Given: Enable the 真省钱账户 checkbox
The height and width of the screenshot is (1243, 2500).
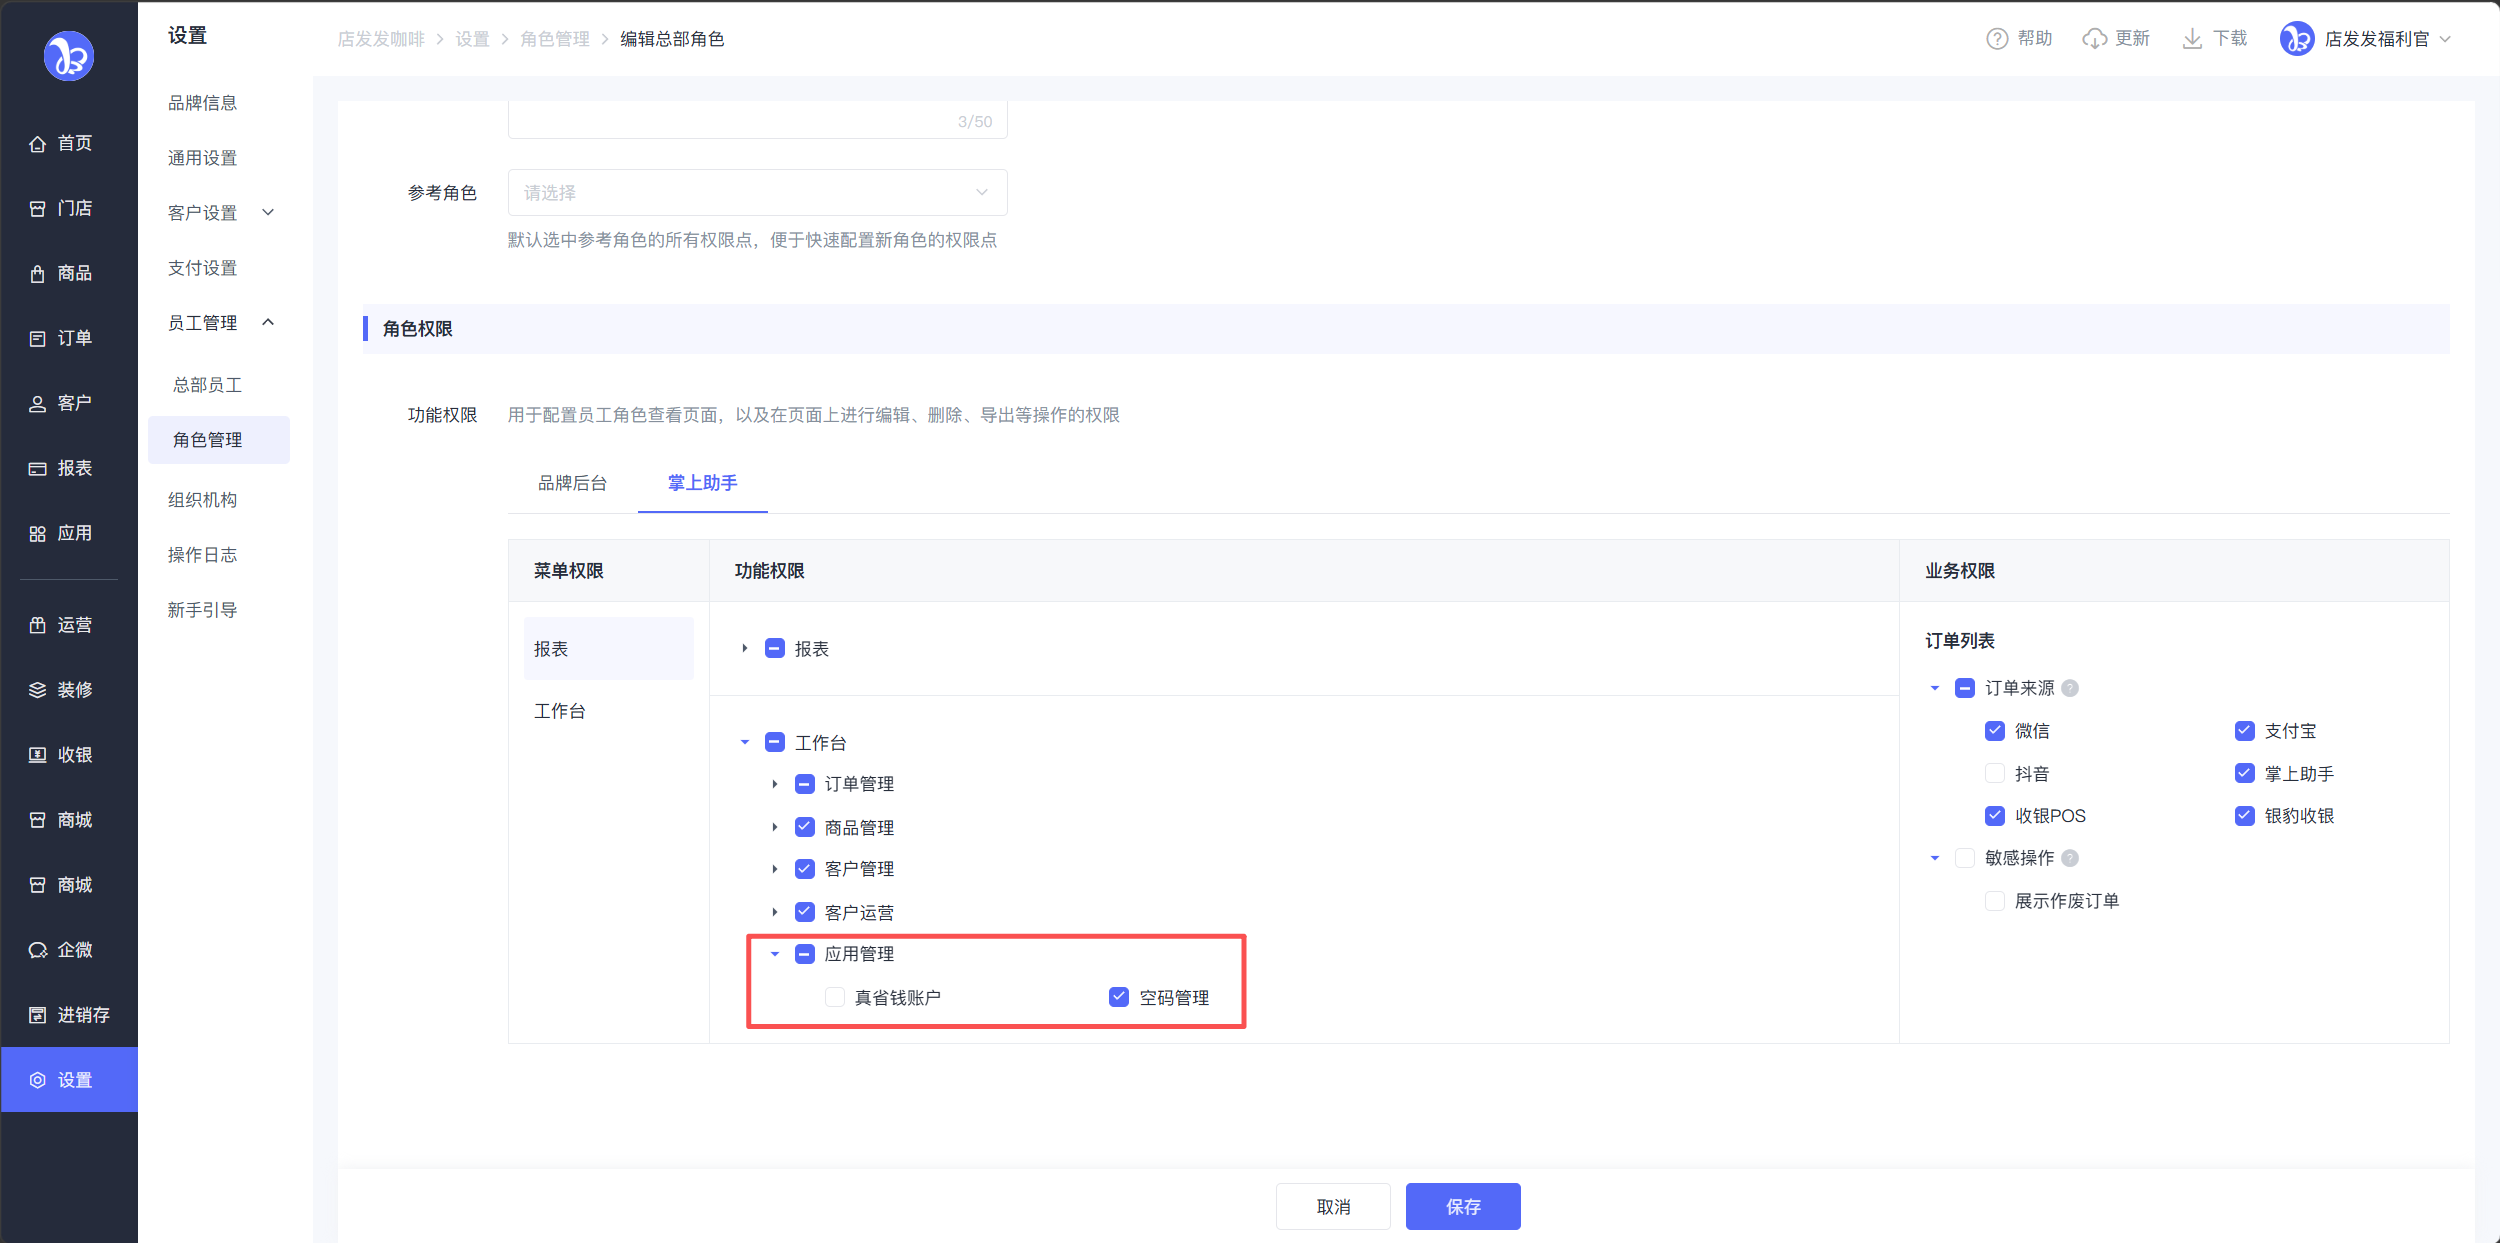Looking at the screenshot, I should [x=834, y=997].
